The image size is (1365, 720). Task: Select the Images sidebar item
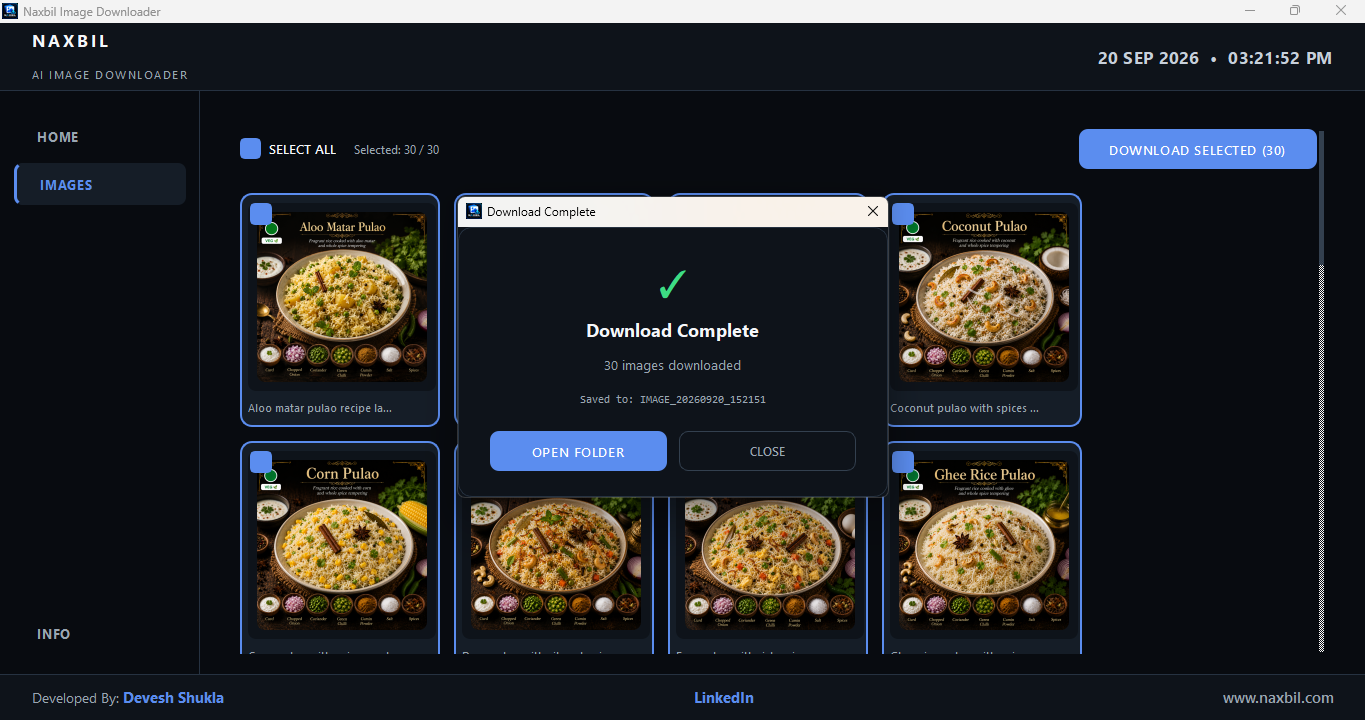pos(100,184)
